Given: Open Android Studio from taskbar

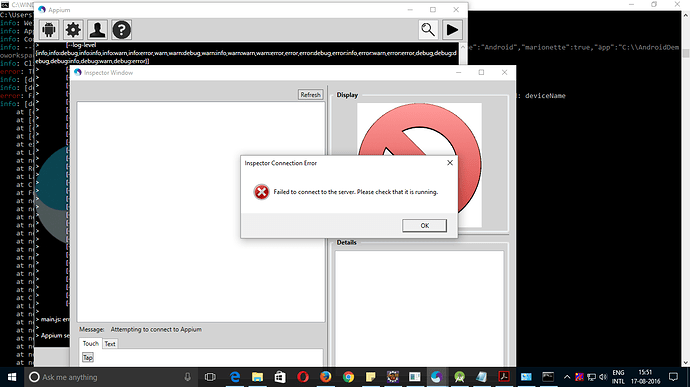Looking at the screenshot, I should 459,377.
